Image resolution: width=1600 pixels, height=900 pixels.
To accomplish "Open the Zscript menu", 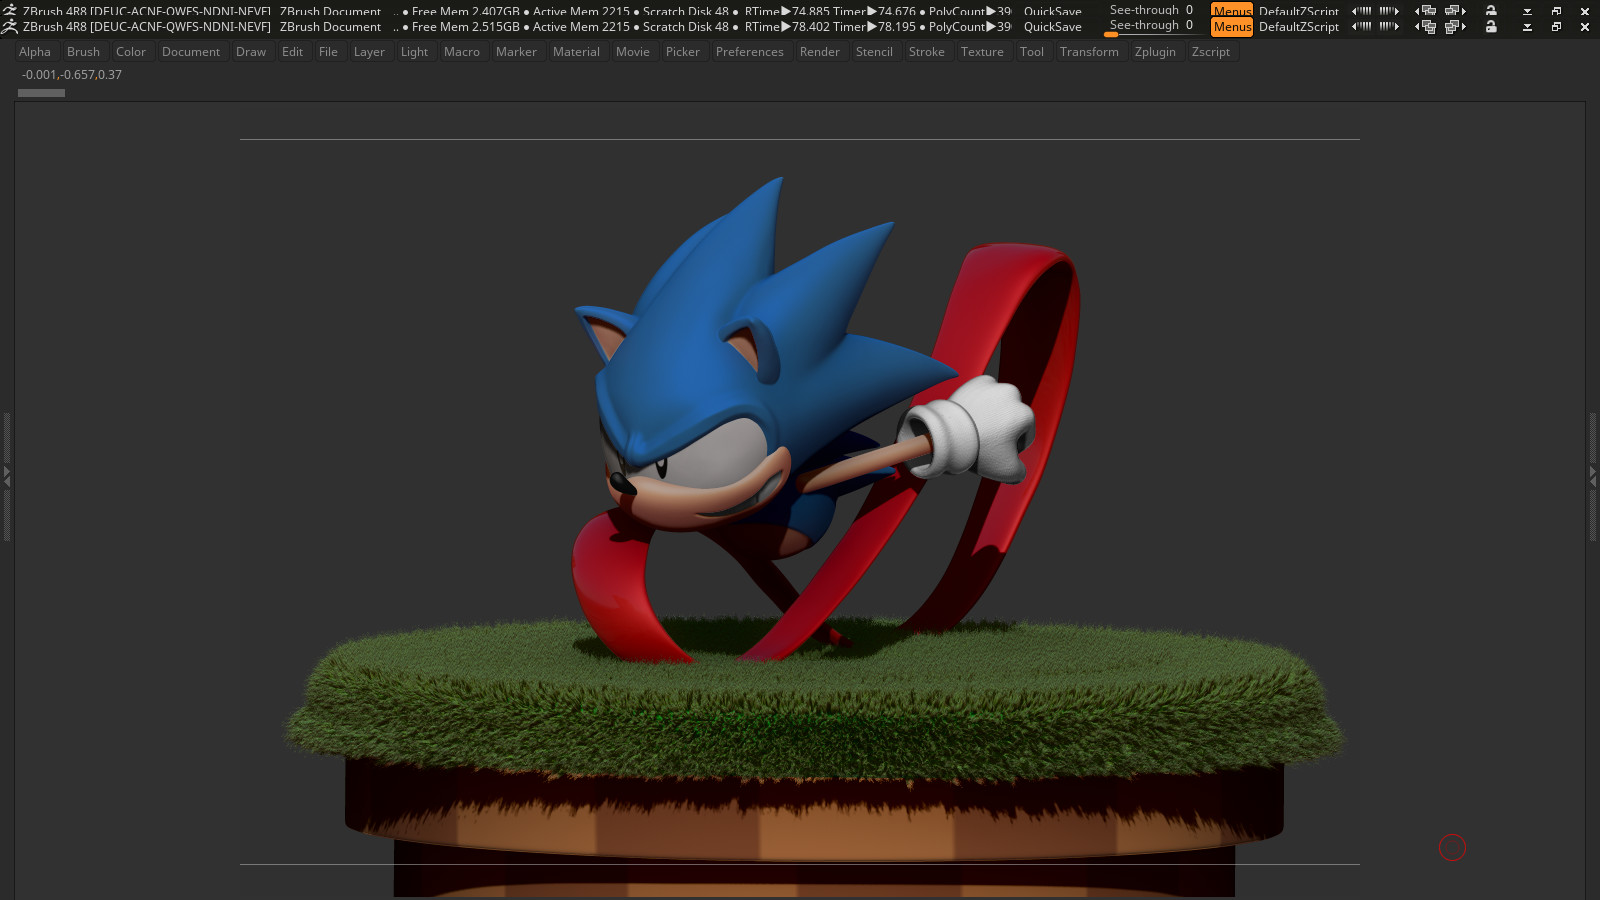I will 1211,52.
